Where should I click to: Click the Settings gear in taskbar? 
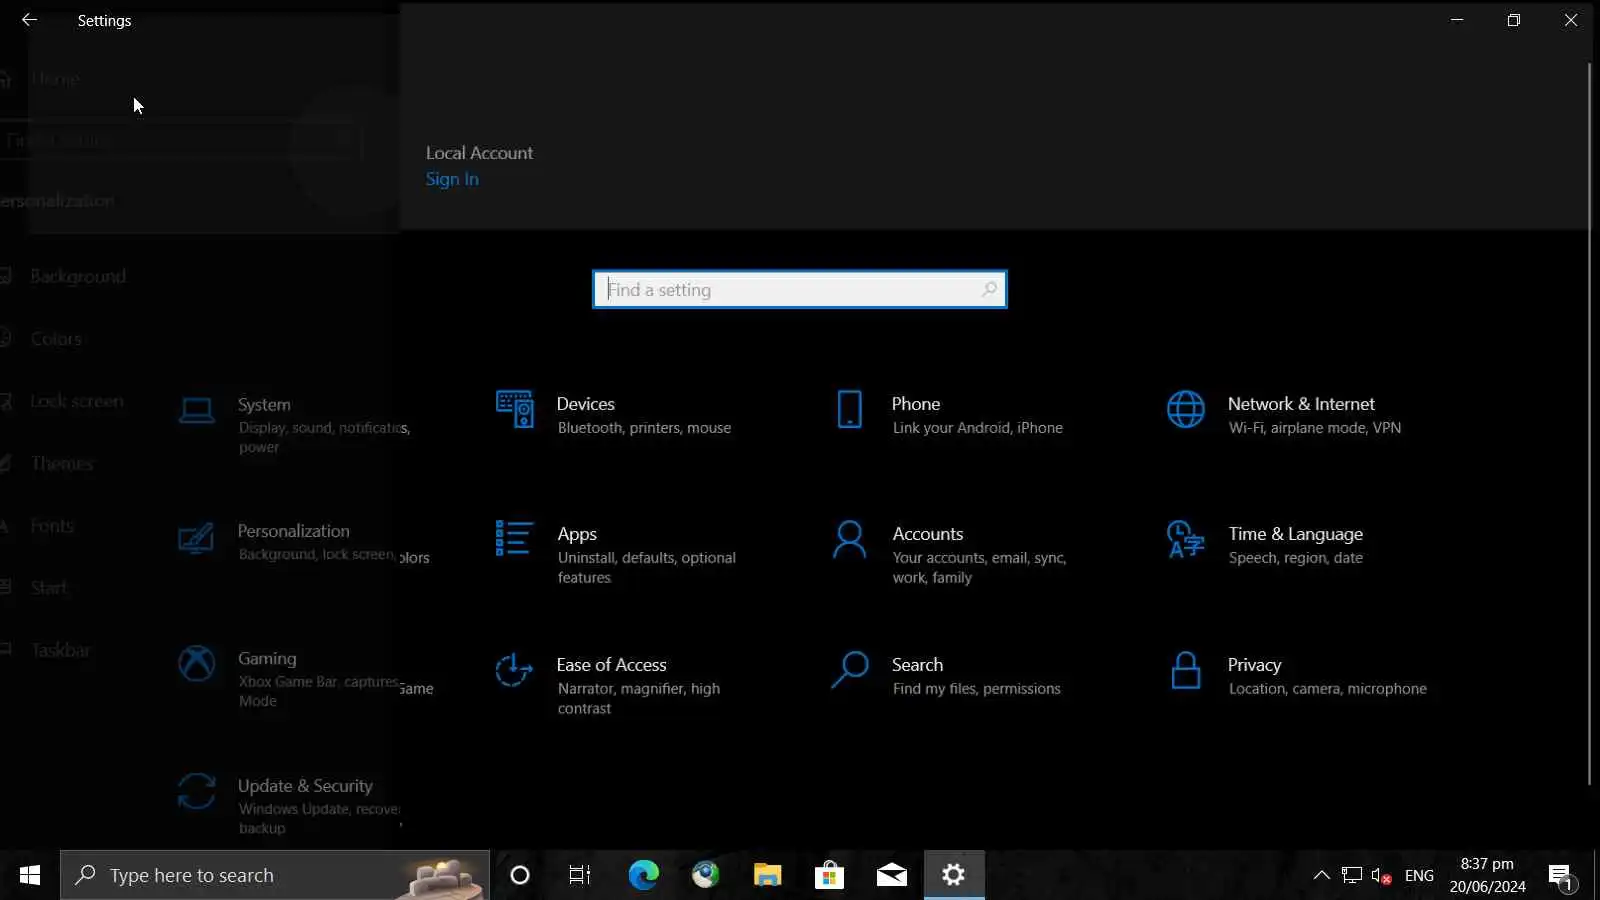coord(954,875)
